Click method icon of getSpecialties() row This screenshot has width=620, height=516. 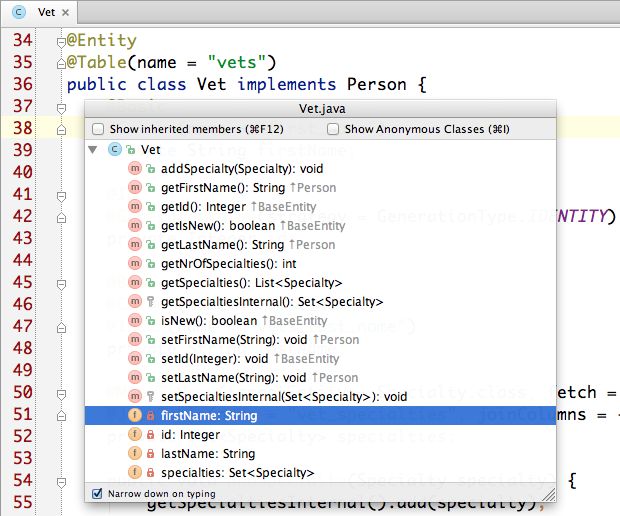click(x=135, y=282)
